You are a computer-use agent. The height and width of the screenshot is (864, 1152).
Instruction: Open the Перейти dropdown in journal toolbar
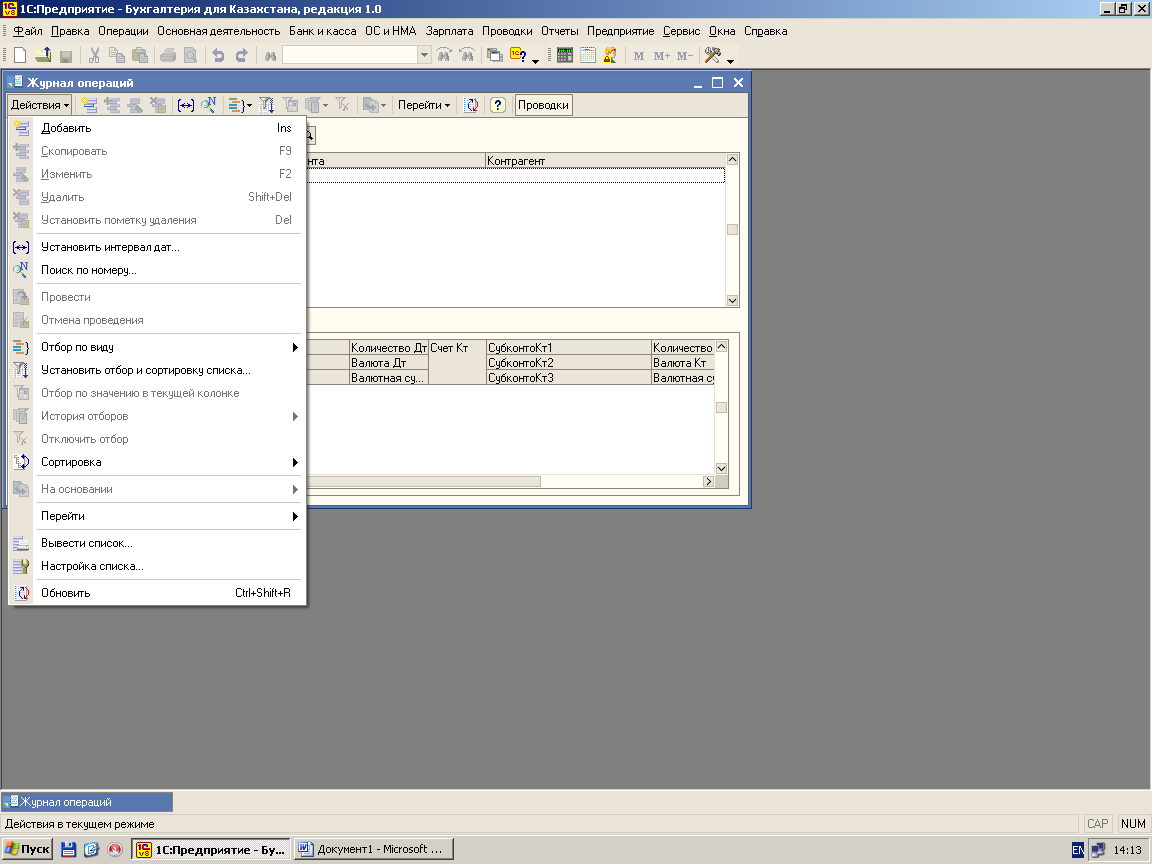click(x=424, y=105)
